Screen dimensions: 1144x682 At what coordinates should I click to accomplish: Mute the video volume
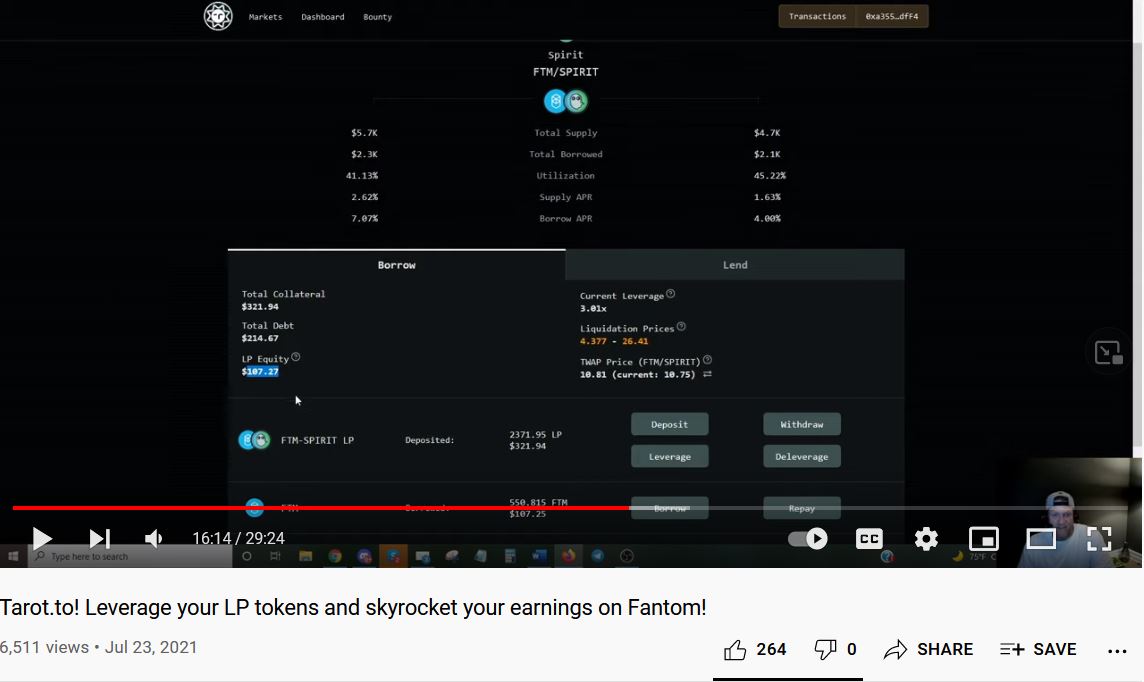pyautogui.click(x=153, y=539)
